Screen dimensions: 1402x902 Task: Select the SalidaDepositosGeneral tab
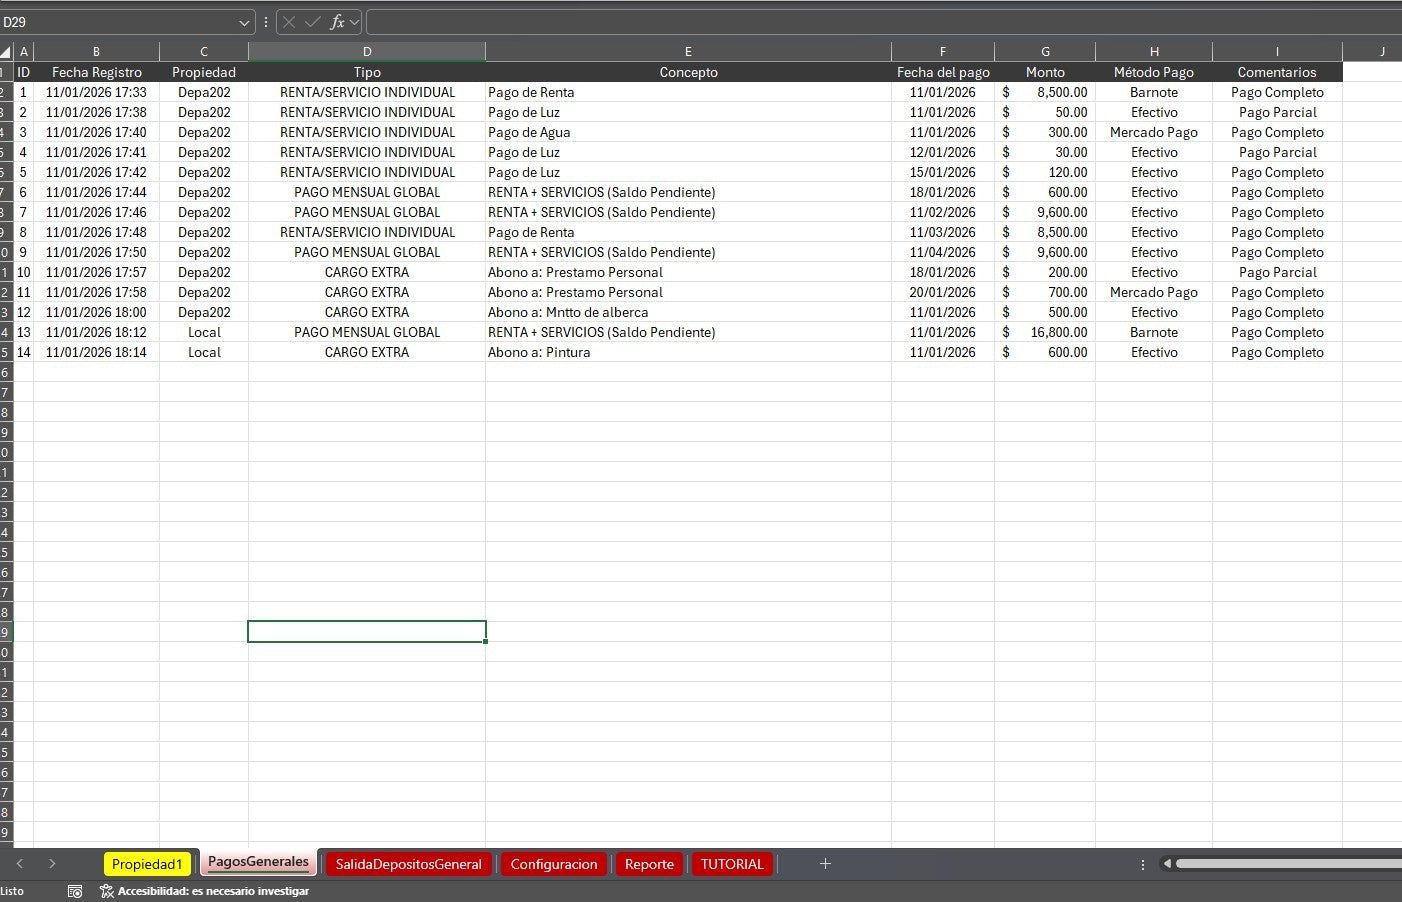[408, 863]
